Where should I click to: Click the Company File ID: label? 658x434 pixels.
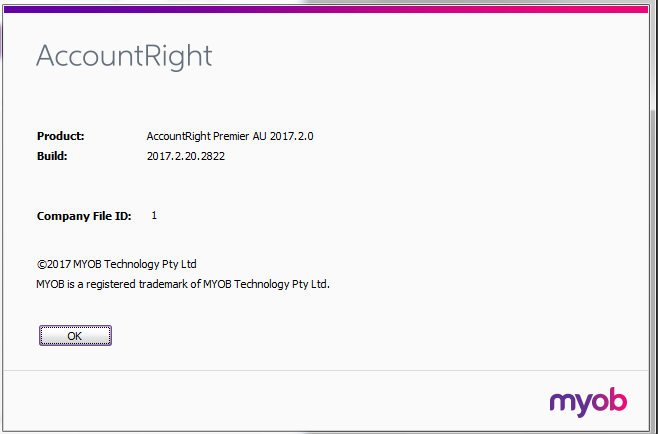pyautogui.click(x=83, y=215)
